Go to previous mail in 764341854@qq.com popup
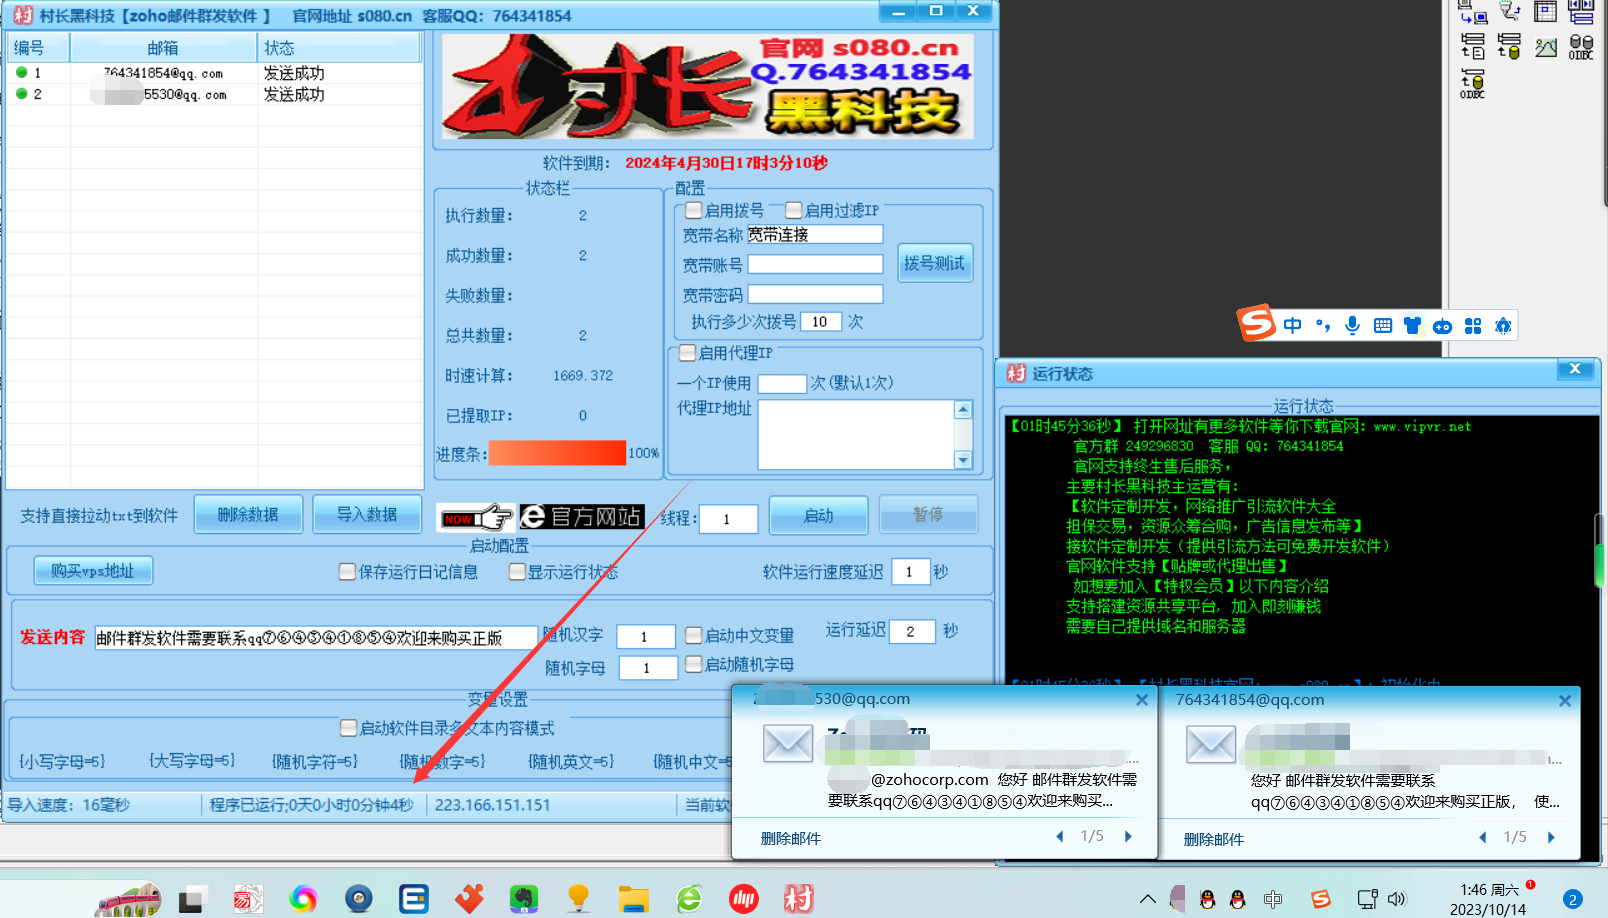 (1482, 838)
